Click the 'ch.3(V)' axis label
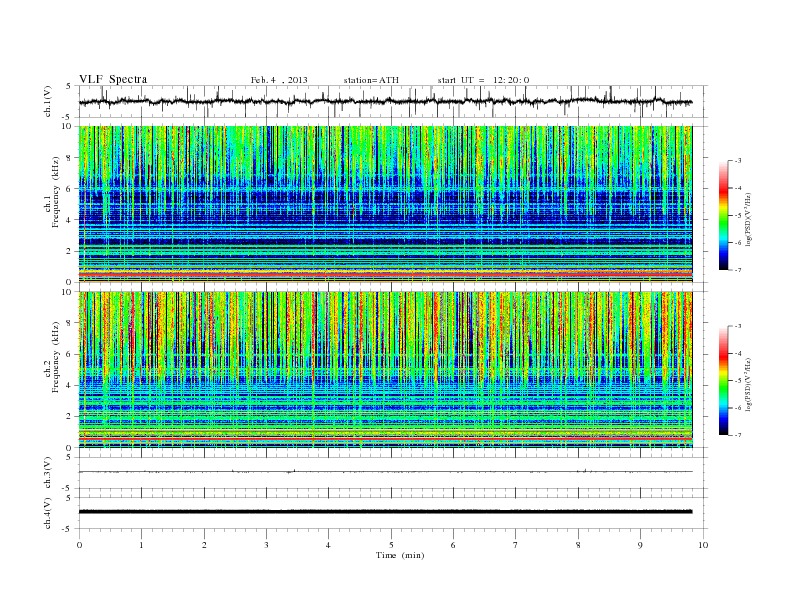The width and height of the screenshot is (792, 612). point(48,473)
